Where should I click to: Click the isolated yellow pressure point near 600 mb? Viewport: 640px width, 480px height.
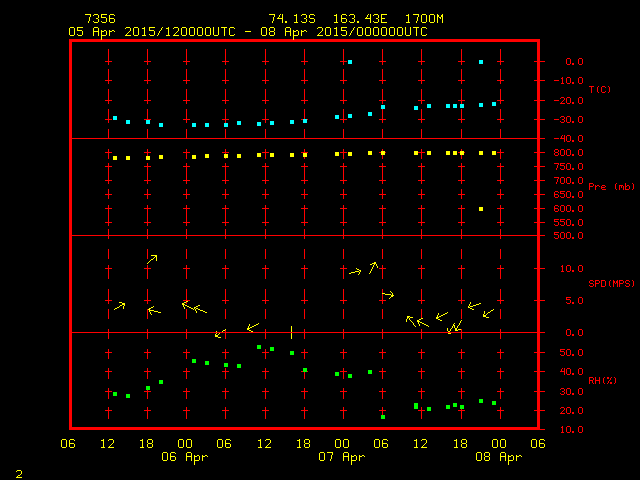click(x=481, y=209)
